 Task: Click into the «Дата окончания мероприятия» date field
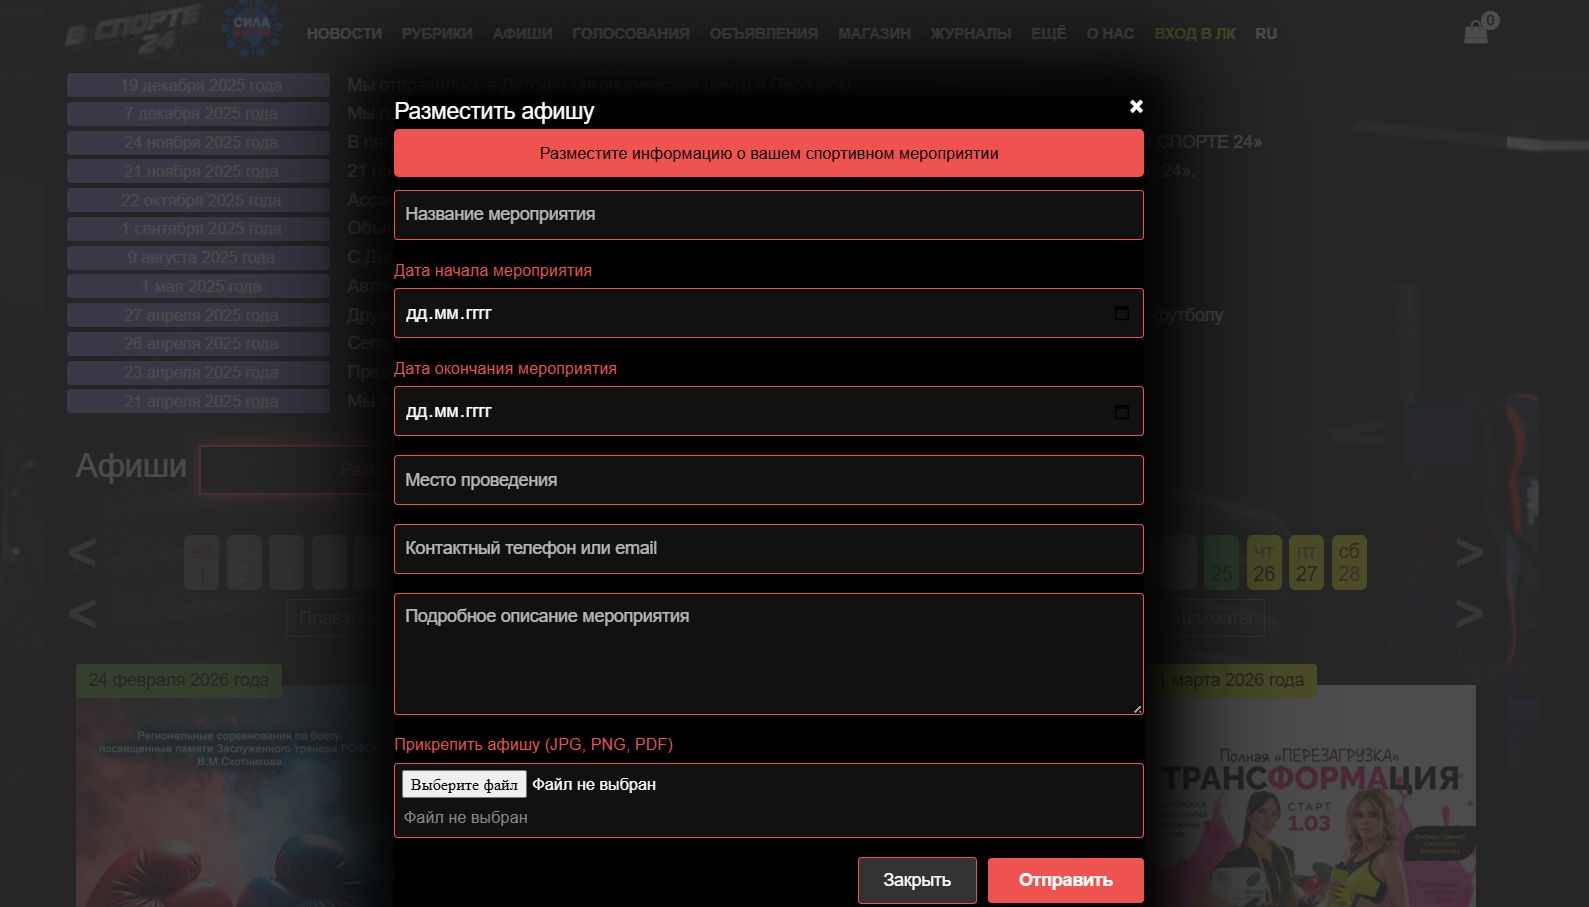coord(769,411)
